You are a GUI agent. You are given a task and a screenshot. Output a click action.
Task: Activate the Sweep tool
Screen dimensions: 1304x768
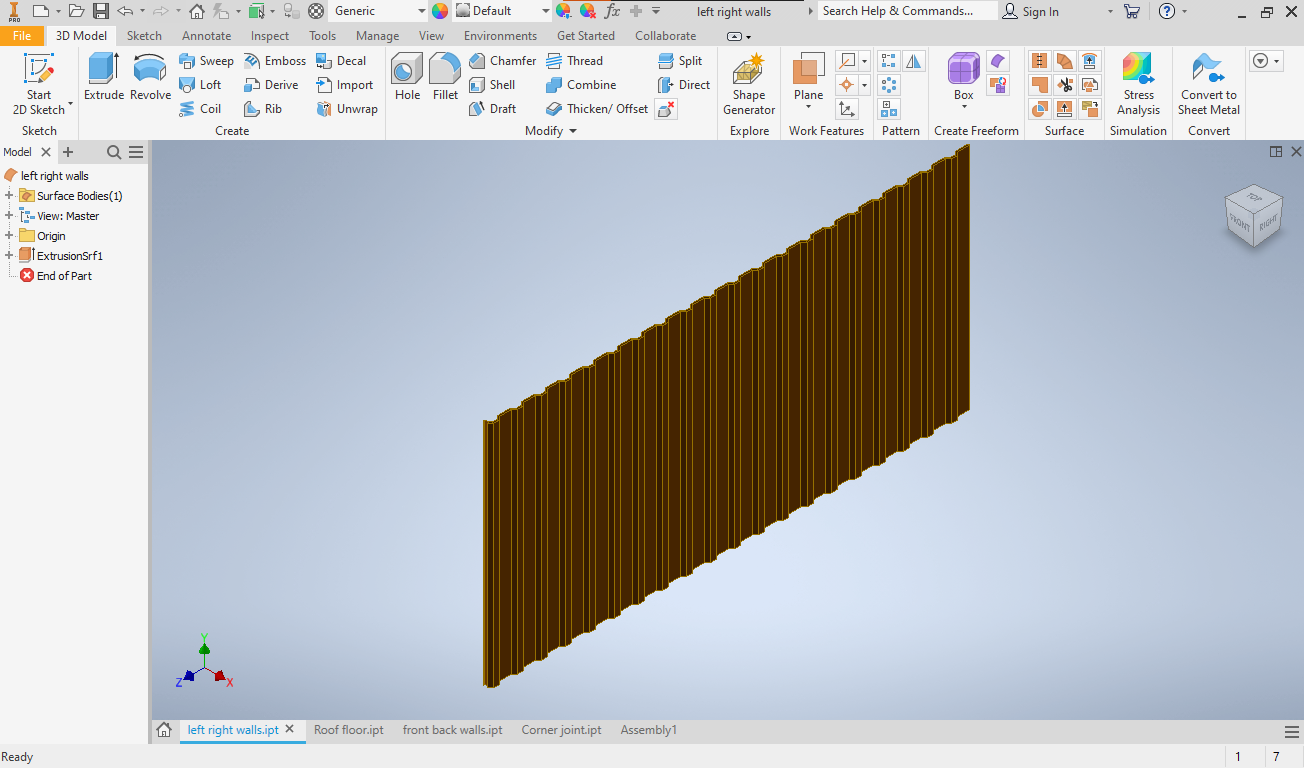(206, 61)
